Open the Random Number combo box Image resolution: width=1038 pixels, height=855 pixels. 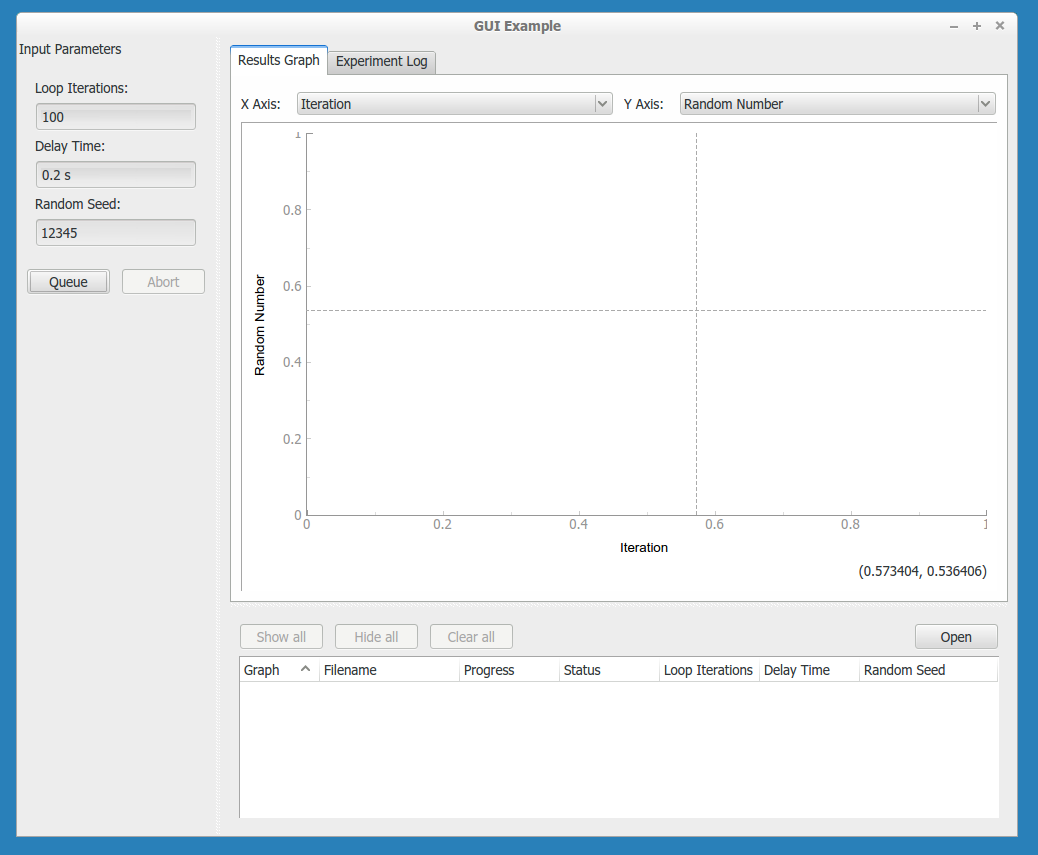click(x=828, y=104)
